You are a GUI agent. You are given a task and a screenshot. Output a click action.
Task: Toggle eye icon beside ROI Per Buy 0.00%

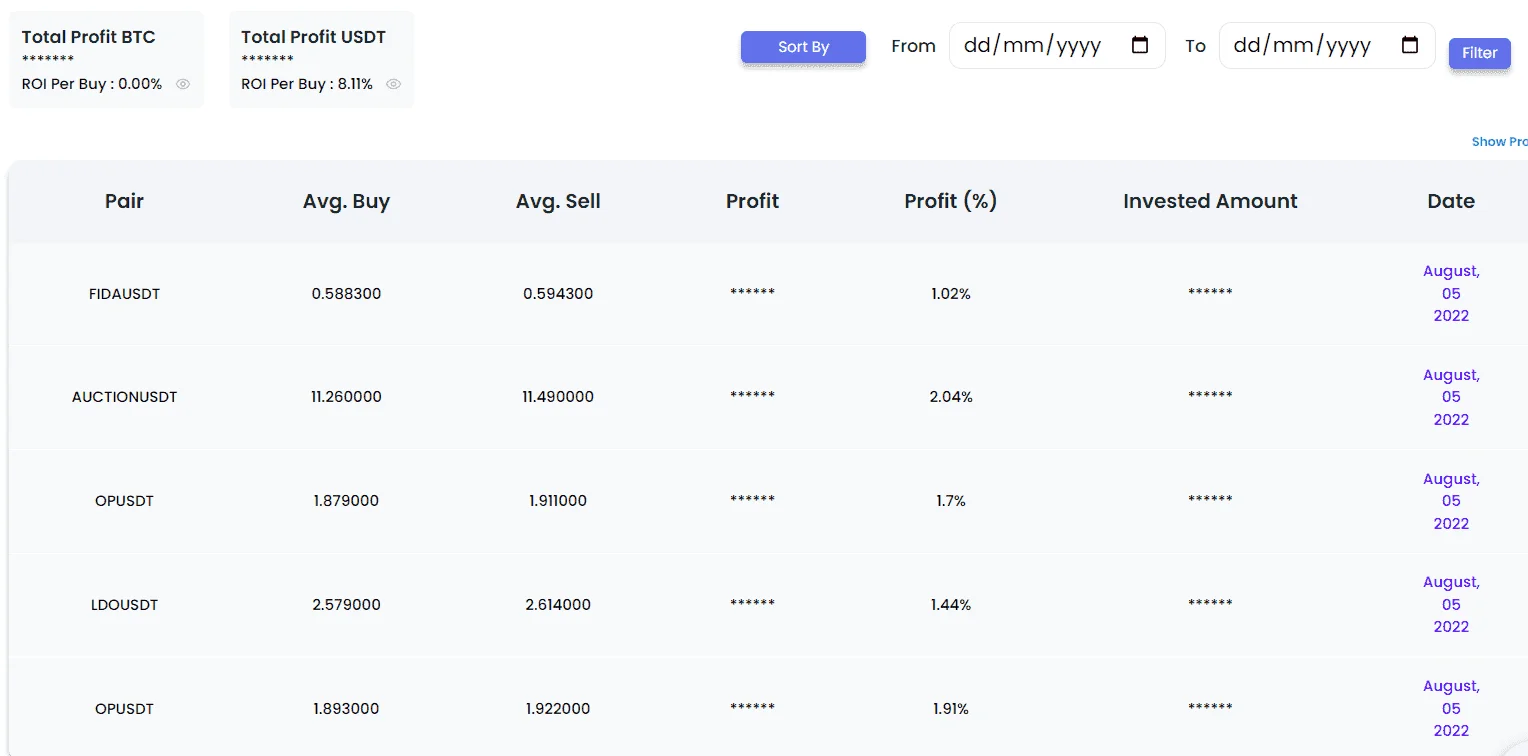coord(183,84)
